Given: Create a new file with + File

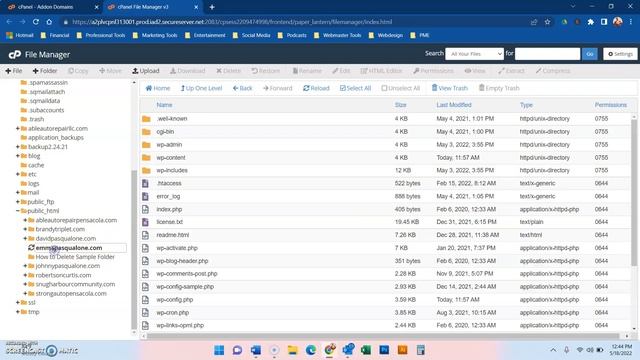Looking at the screenshot, I should pyautogui.click(x=14, y=71).
